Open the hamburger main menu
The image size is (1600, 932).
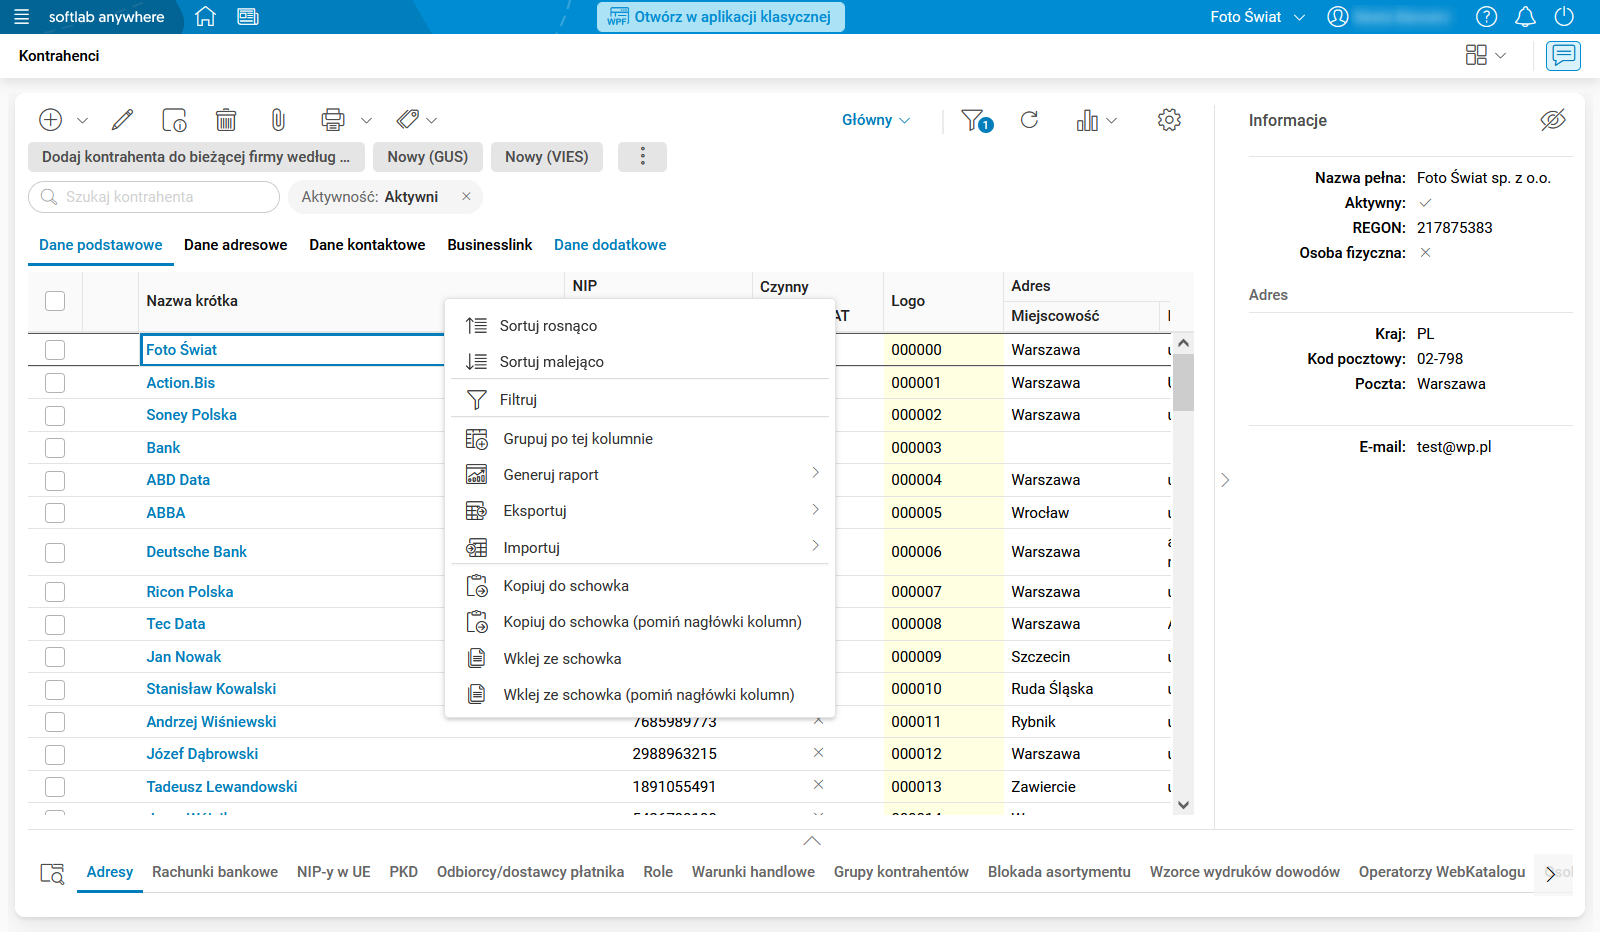click(x=21, y=17)
